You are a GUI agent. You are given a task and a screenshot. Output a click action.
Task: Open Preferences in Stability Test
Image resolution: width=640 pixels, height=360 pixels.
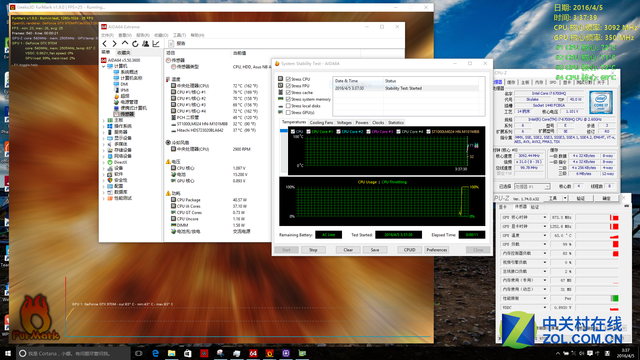point(436,250)
